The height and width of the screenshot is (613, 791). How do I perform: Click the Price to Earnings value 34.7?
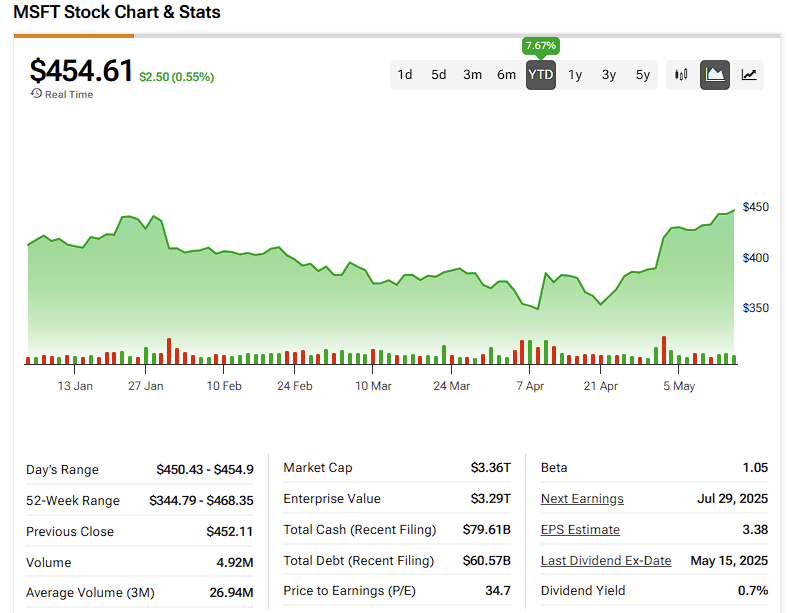coord(498,590)
